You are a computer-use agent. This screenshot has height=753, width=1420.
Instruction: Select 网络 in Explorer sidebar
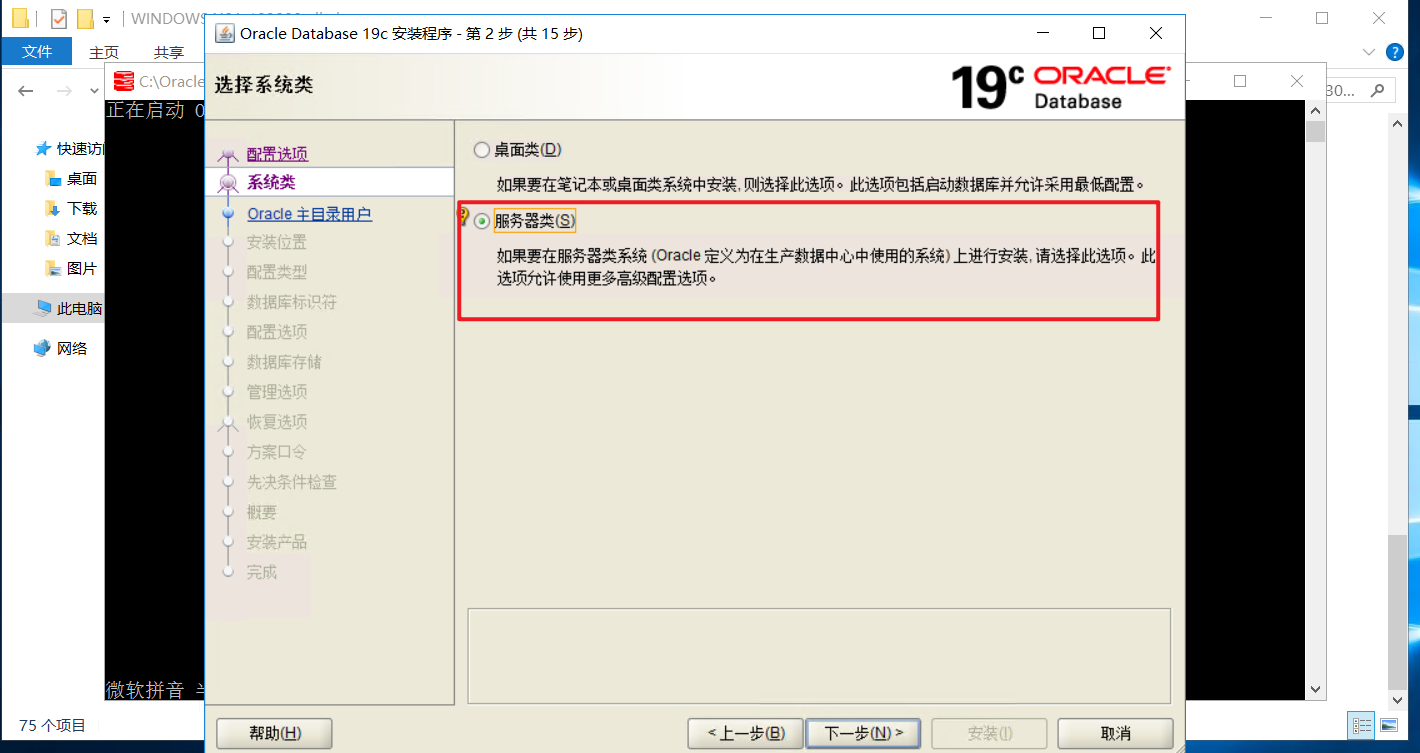pos(60,348)
